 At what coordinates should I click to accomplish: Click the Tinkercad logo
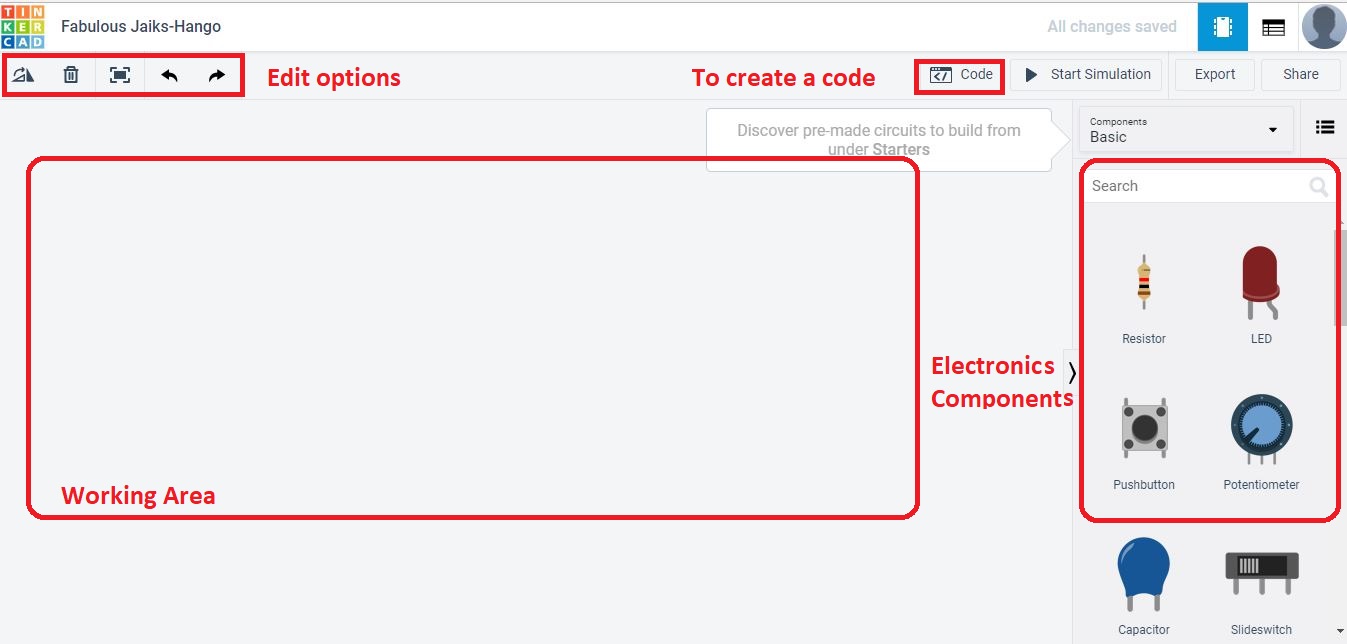[22, 26]
